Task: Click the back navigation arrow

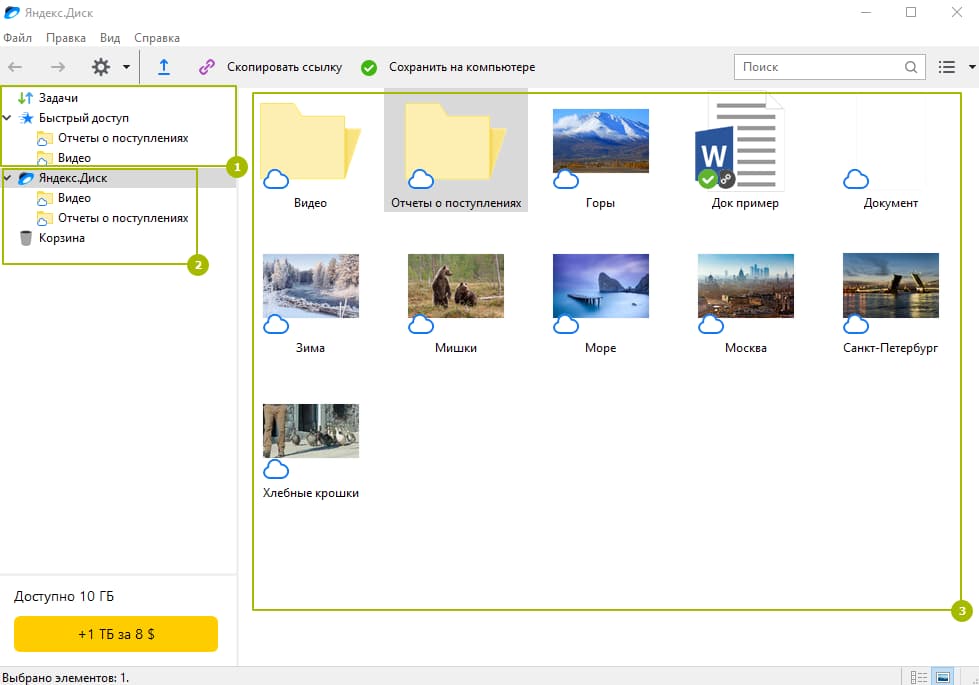Action: (x=16, y=67)
